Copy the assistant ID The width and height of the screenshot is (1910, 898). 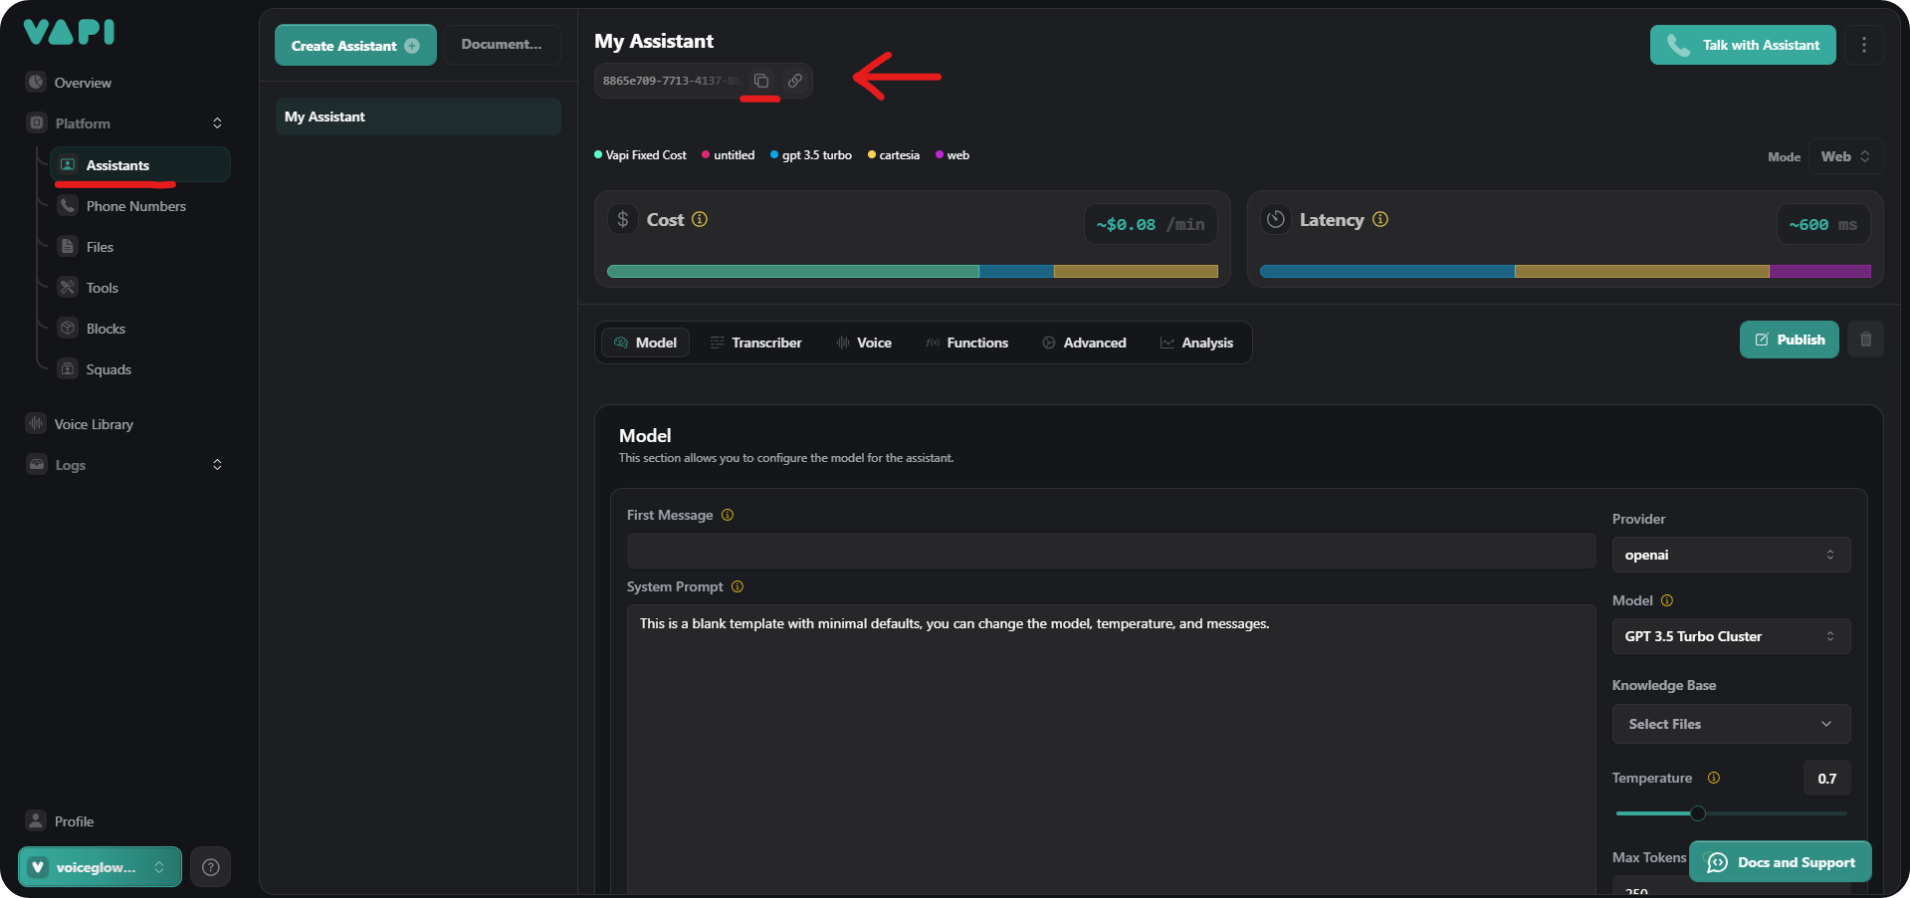coord(761,81)
